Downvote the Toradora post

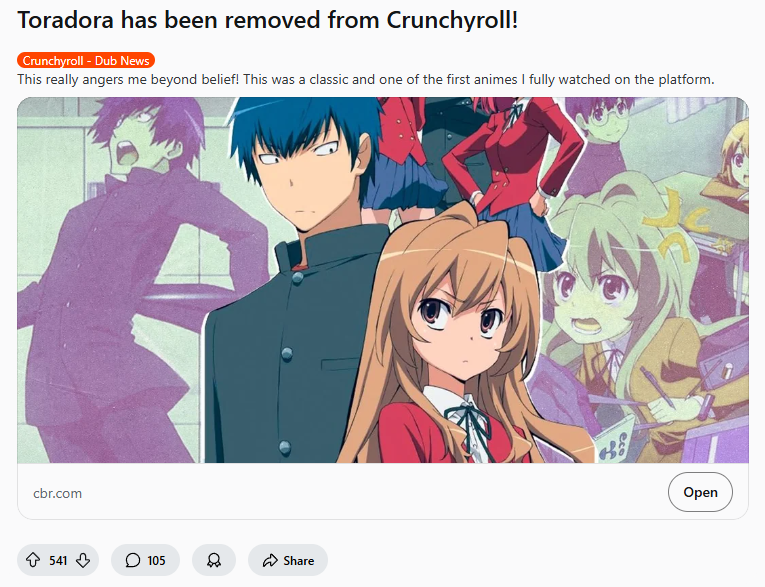(83, 560)
